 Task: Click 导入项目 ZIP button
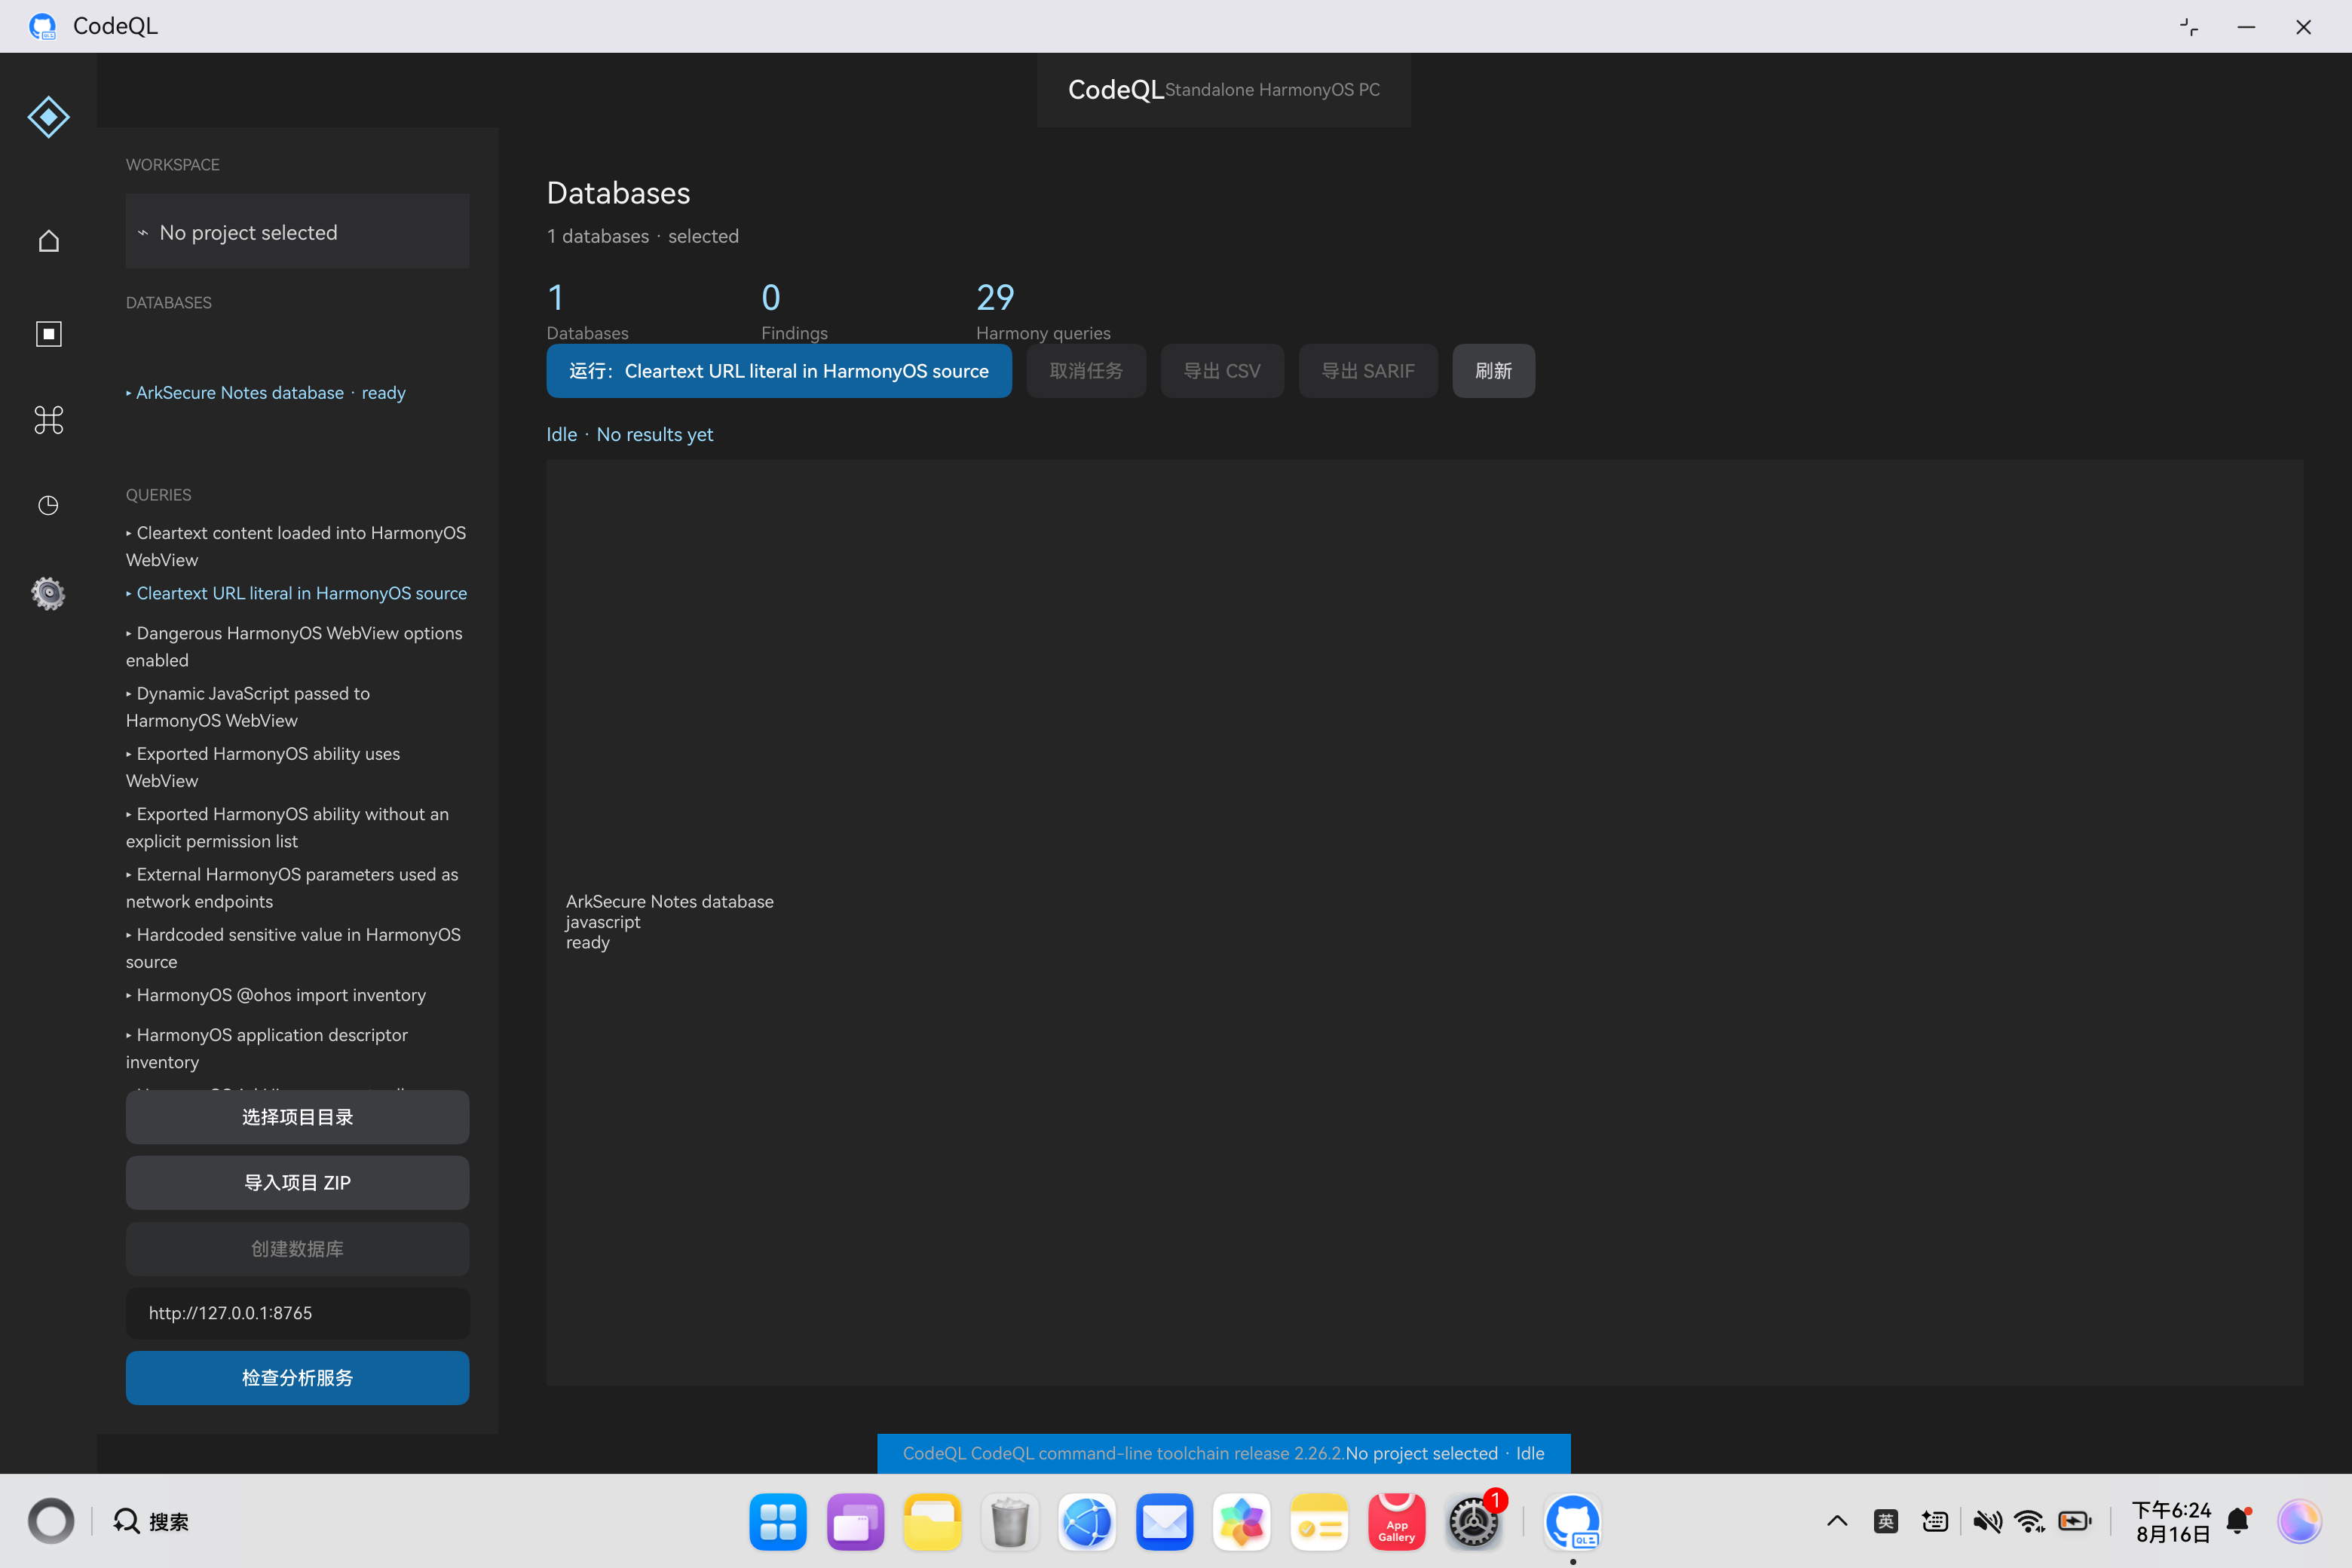click(297, 1183)
